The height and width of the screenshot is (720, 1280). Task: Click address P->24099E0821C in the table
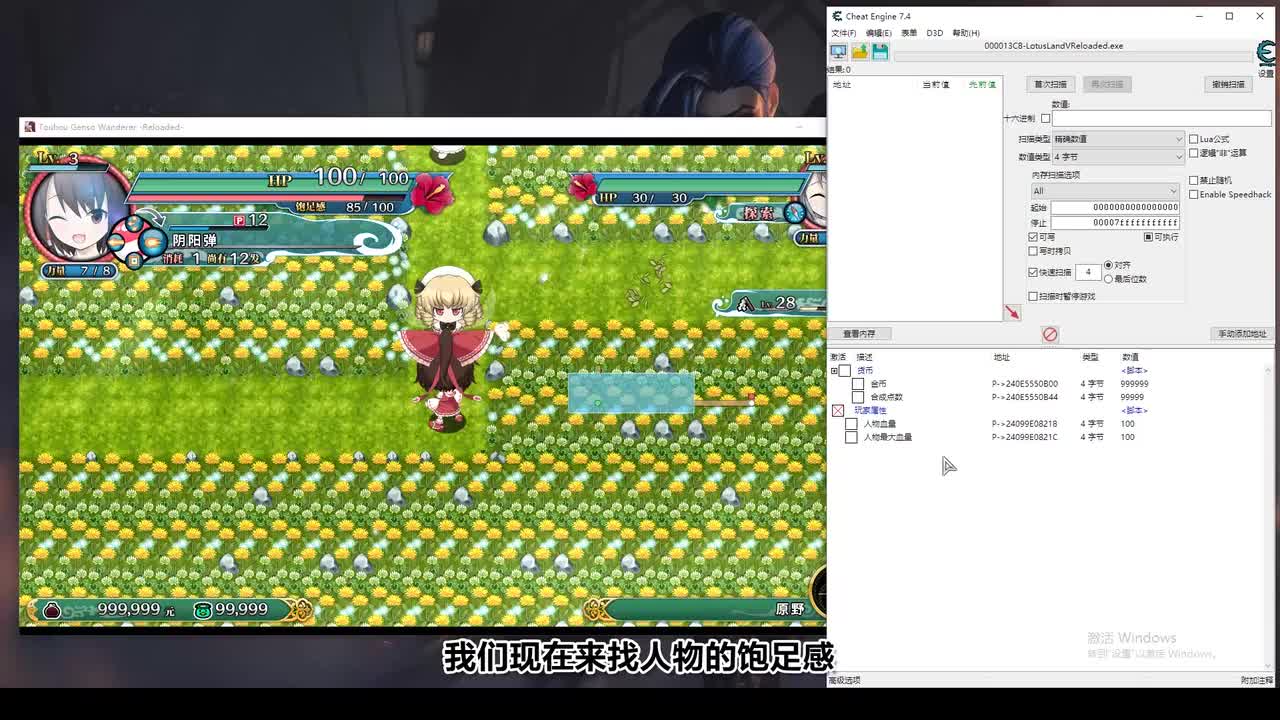[1025, 437]
